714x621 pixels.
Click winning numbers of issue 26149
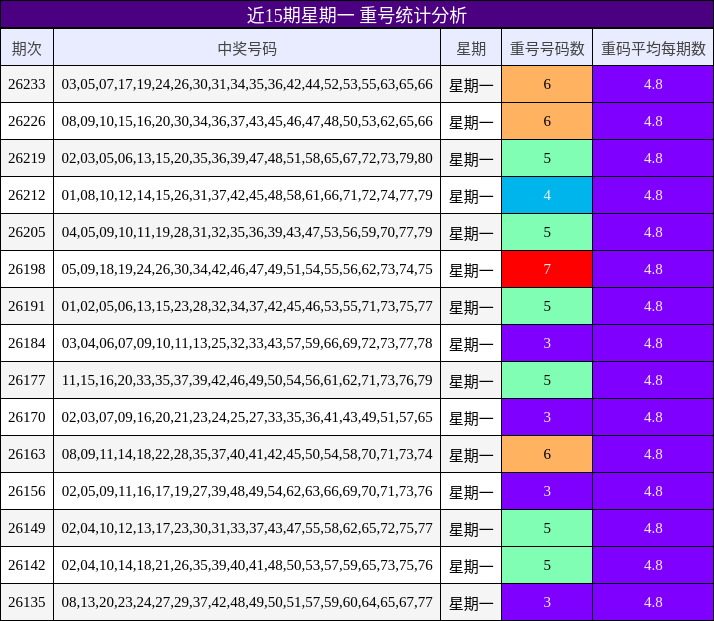tap(247, 528)
